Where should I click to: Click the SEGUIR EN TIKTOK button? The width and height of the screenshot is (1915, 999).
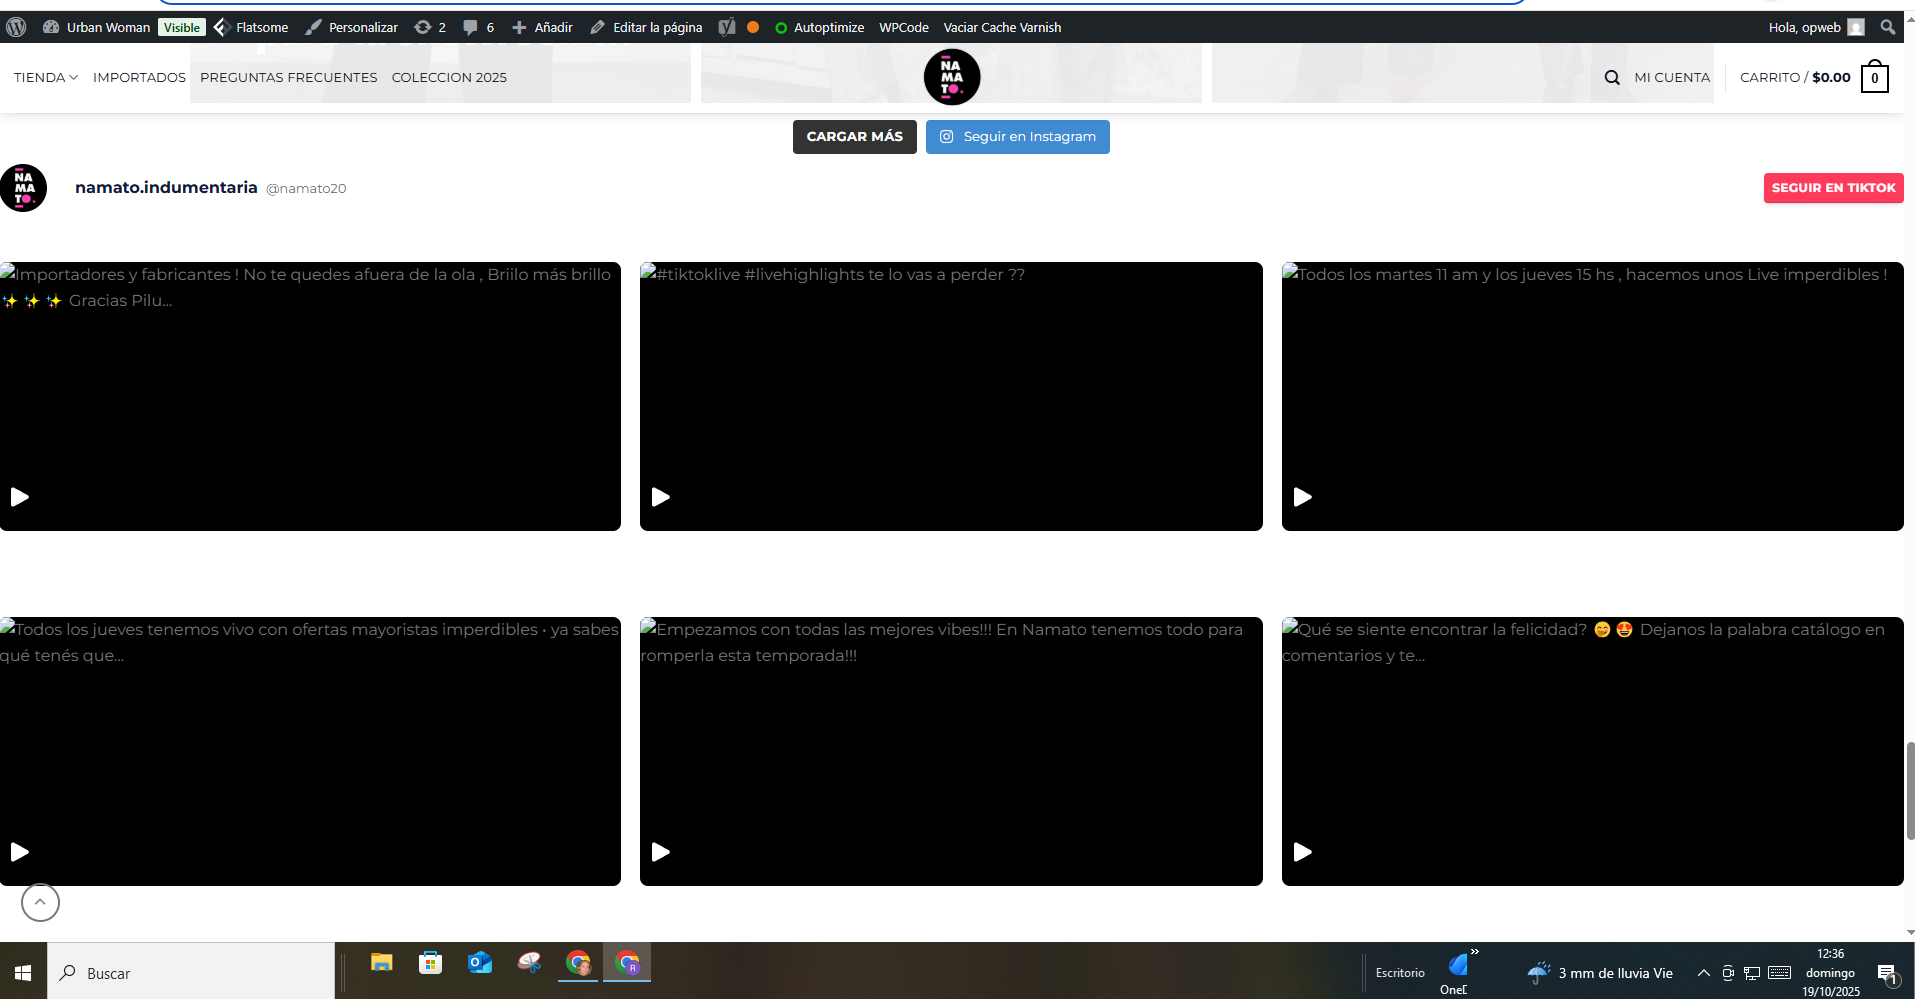(x=1833, y=188)
